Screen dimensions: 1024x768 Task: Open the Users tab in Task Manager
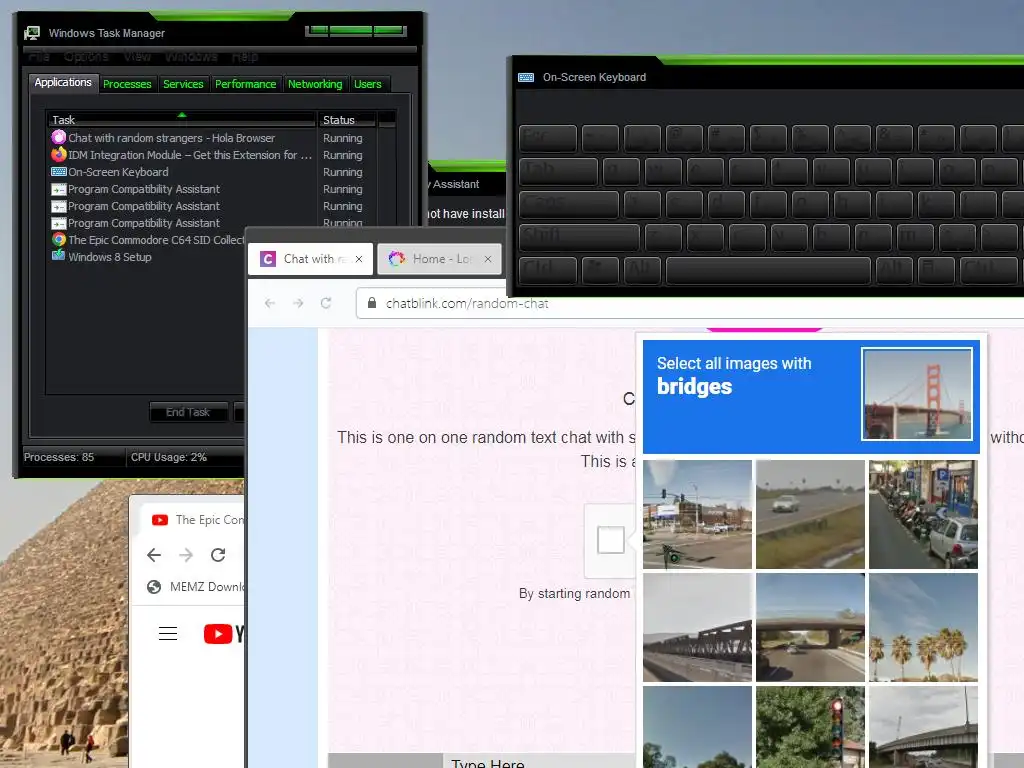coord(368,84)
